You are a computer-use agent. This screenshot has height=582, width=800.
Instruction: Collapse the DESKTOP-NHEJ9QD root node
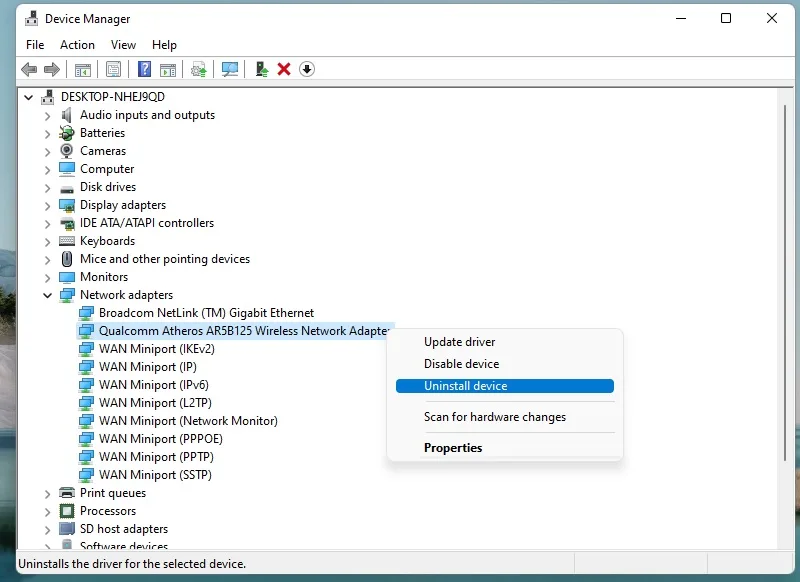click(x=29, y=97)
